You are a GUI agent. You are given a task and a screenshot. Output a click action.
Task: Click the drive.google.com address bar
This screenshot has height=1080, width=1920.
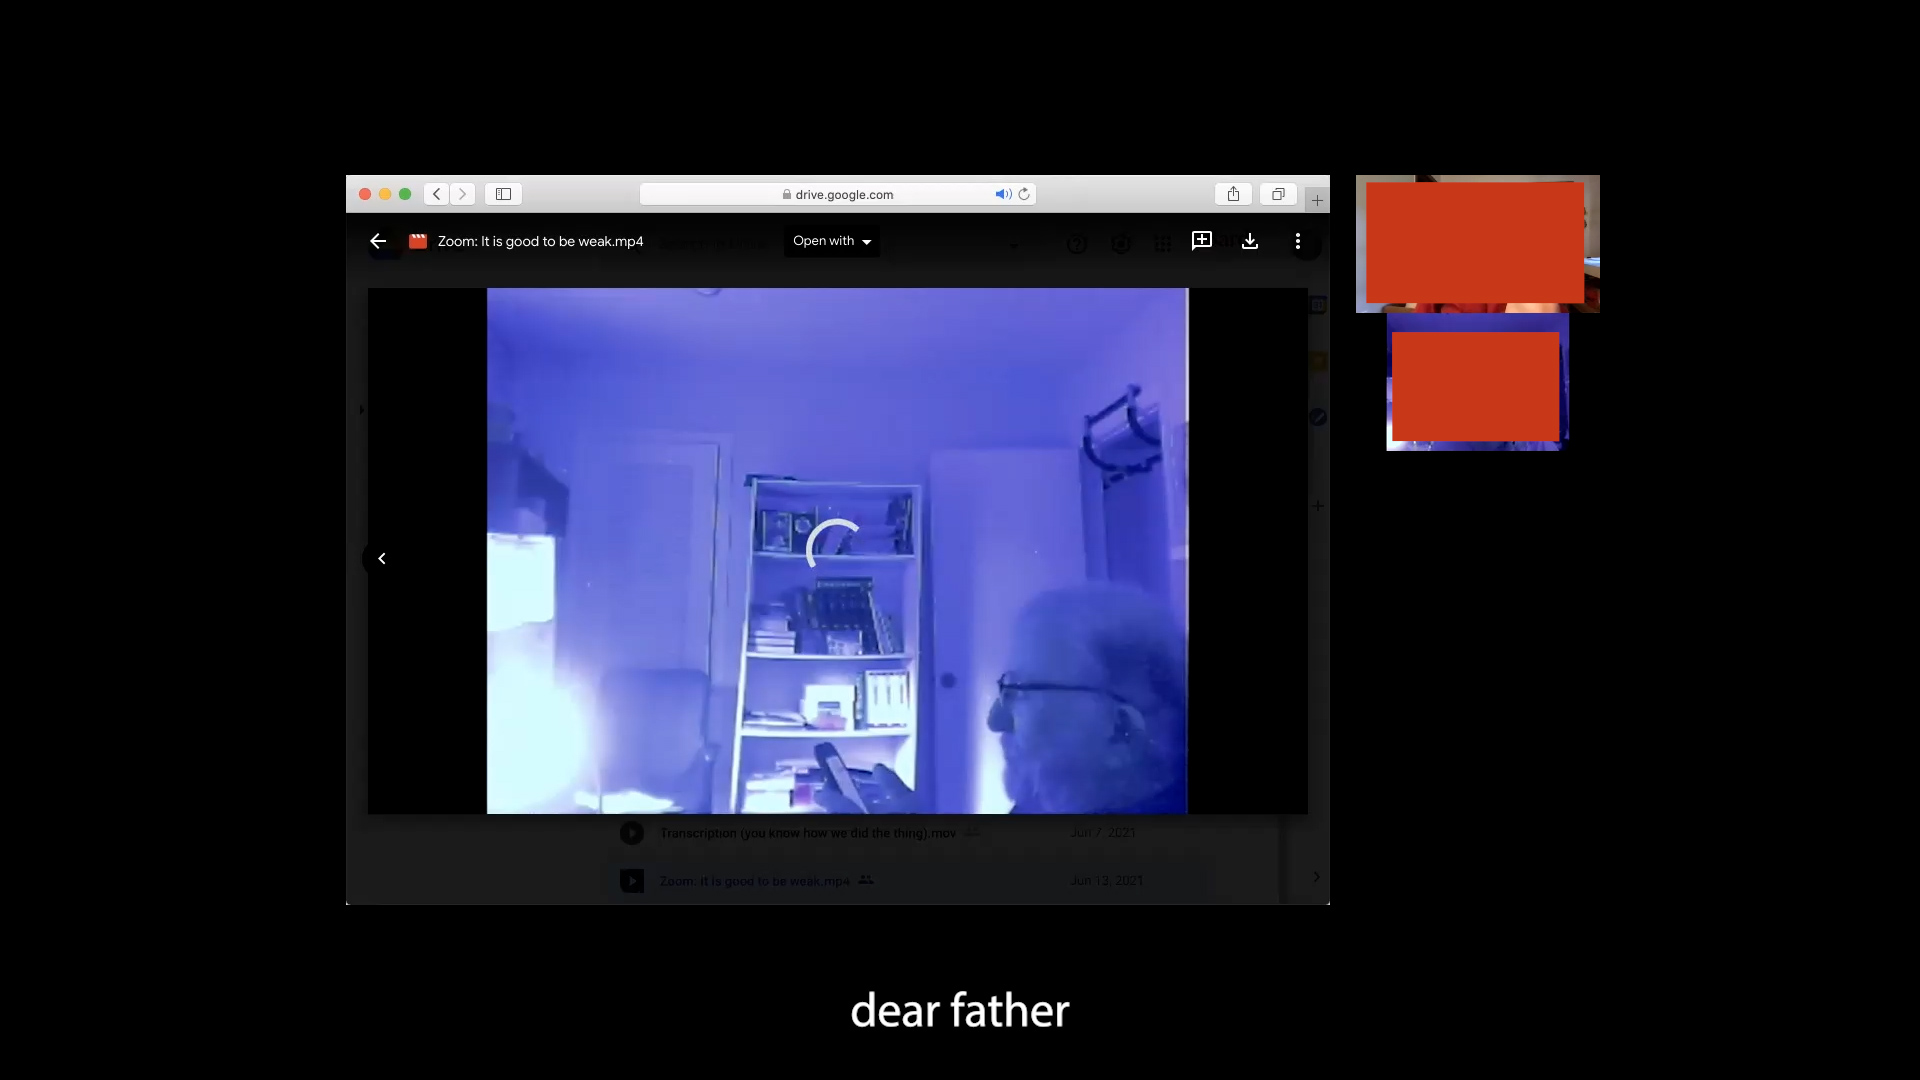[837, 194]
